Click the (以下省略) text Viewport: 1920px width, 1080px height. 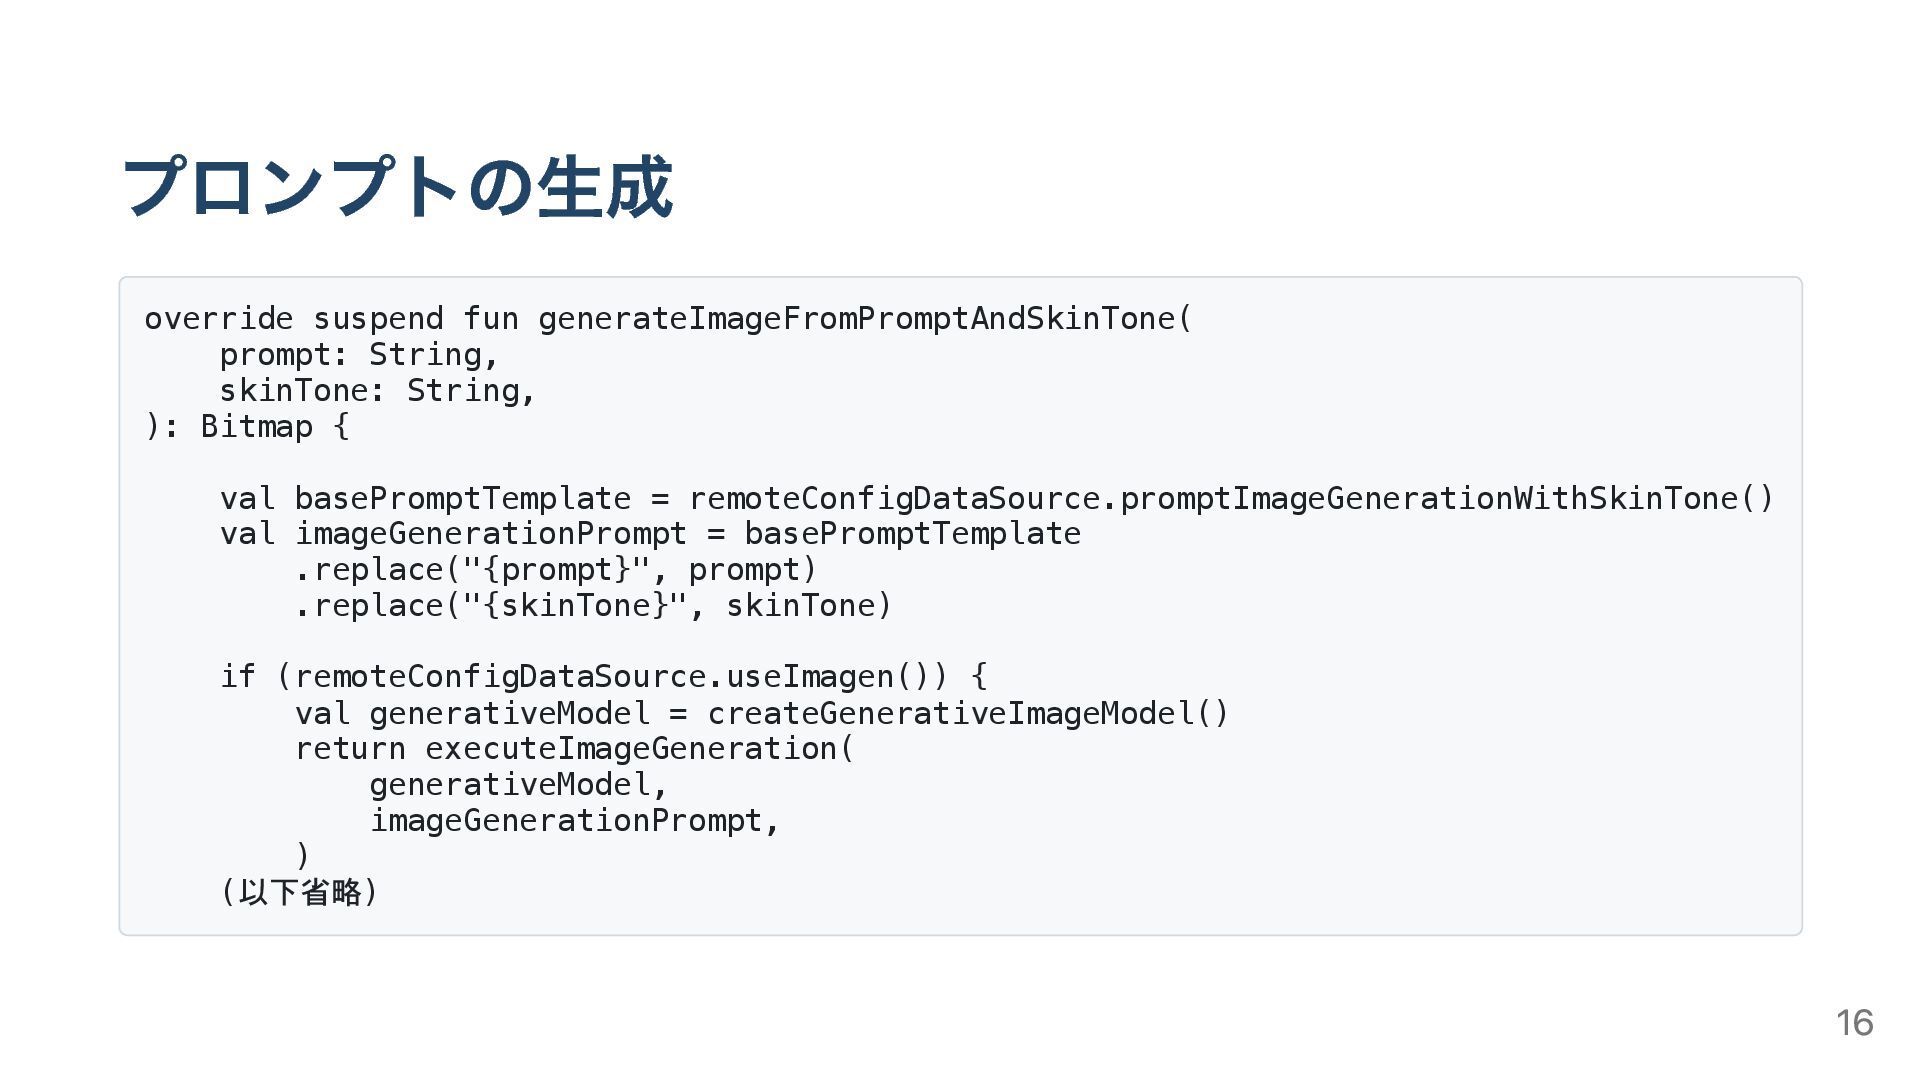(x=300, y=892)
